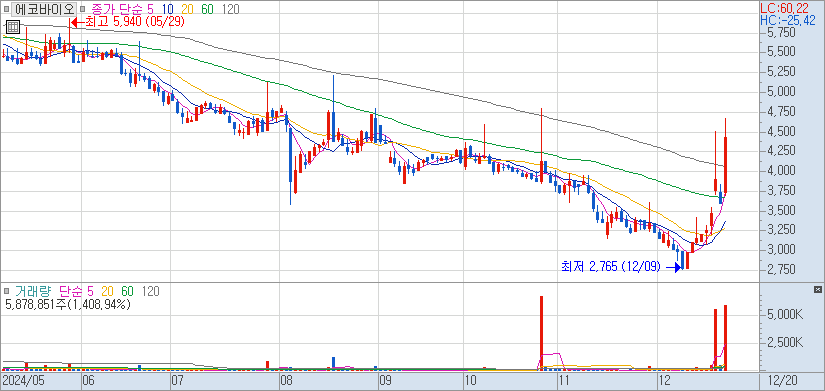Select the 종가 단순 moving average label
The width and height of the screenshot is (825, 391).
(116, 9)
